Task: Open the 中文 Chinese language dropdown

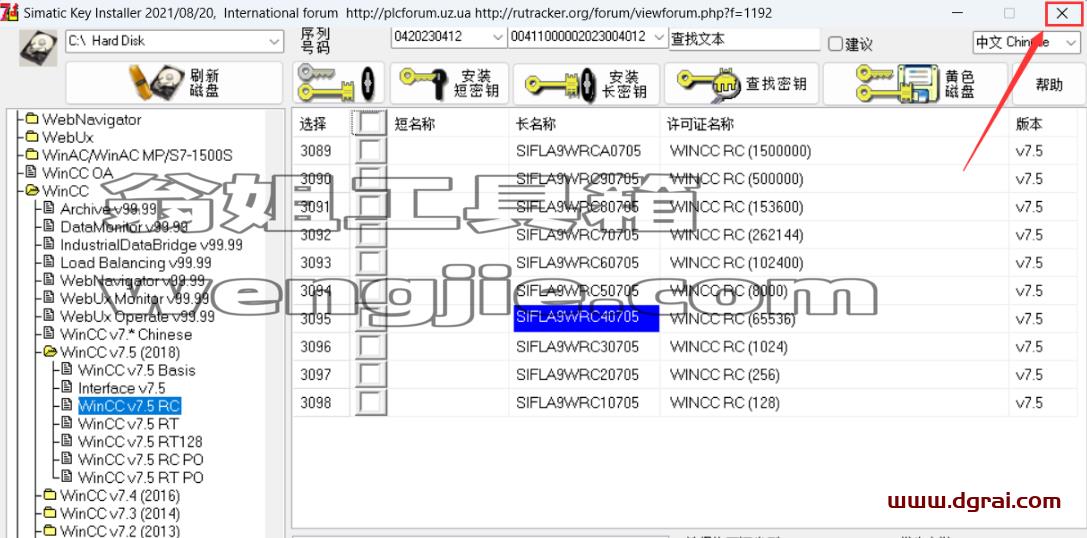Action: coord(1070,43)
